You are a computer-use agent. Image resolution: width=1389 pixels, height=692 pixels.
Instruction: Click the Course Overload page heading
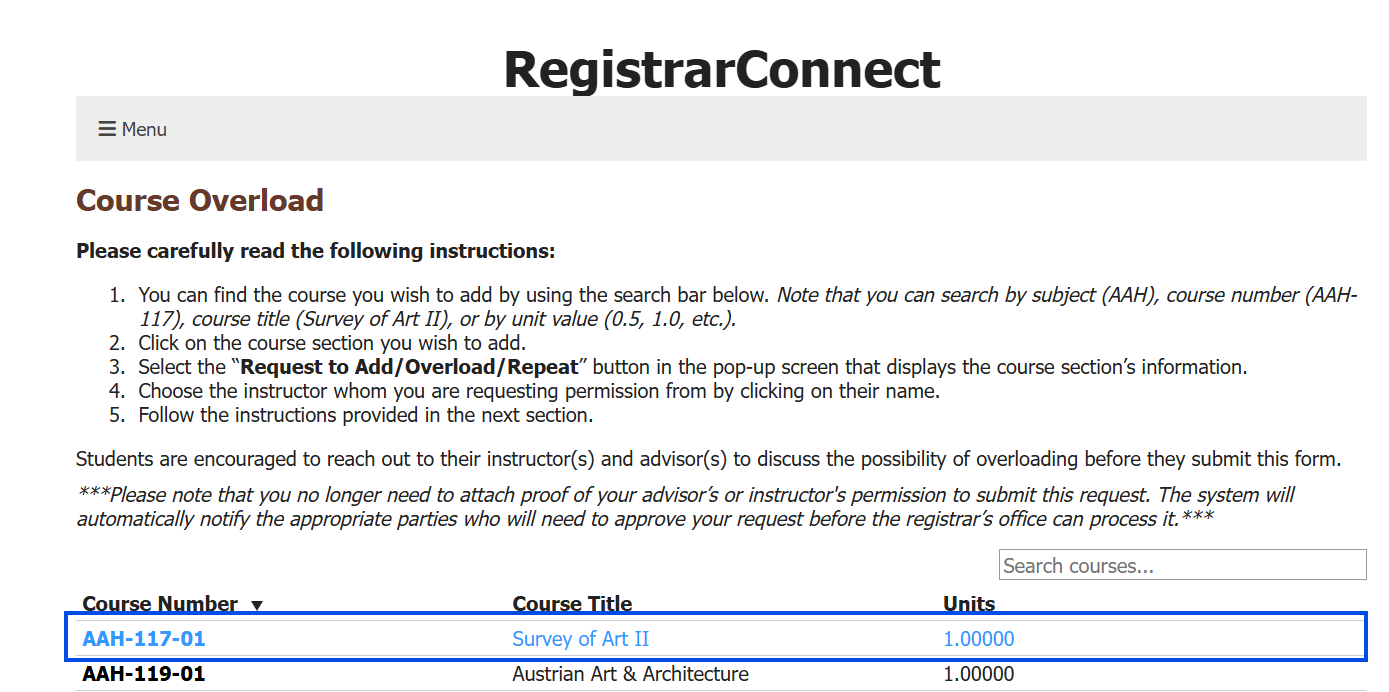[x=200, y=200]
